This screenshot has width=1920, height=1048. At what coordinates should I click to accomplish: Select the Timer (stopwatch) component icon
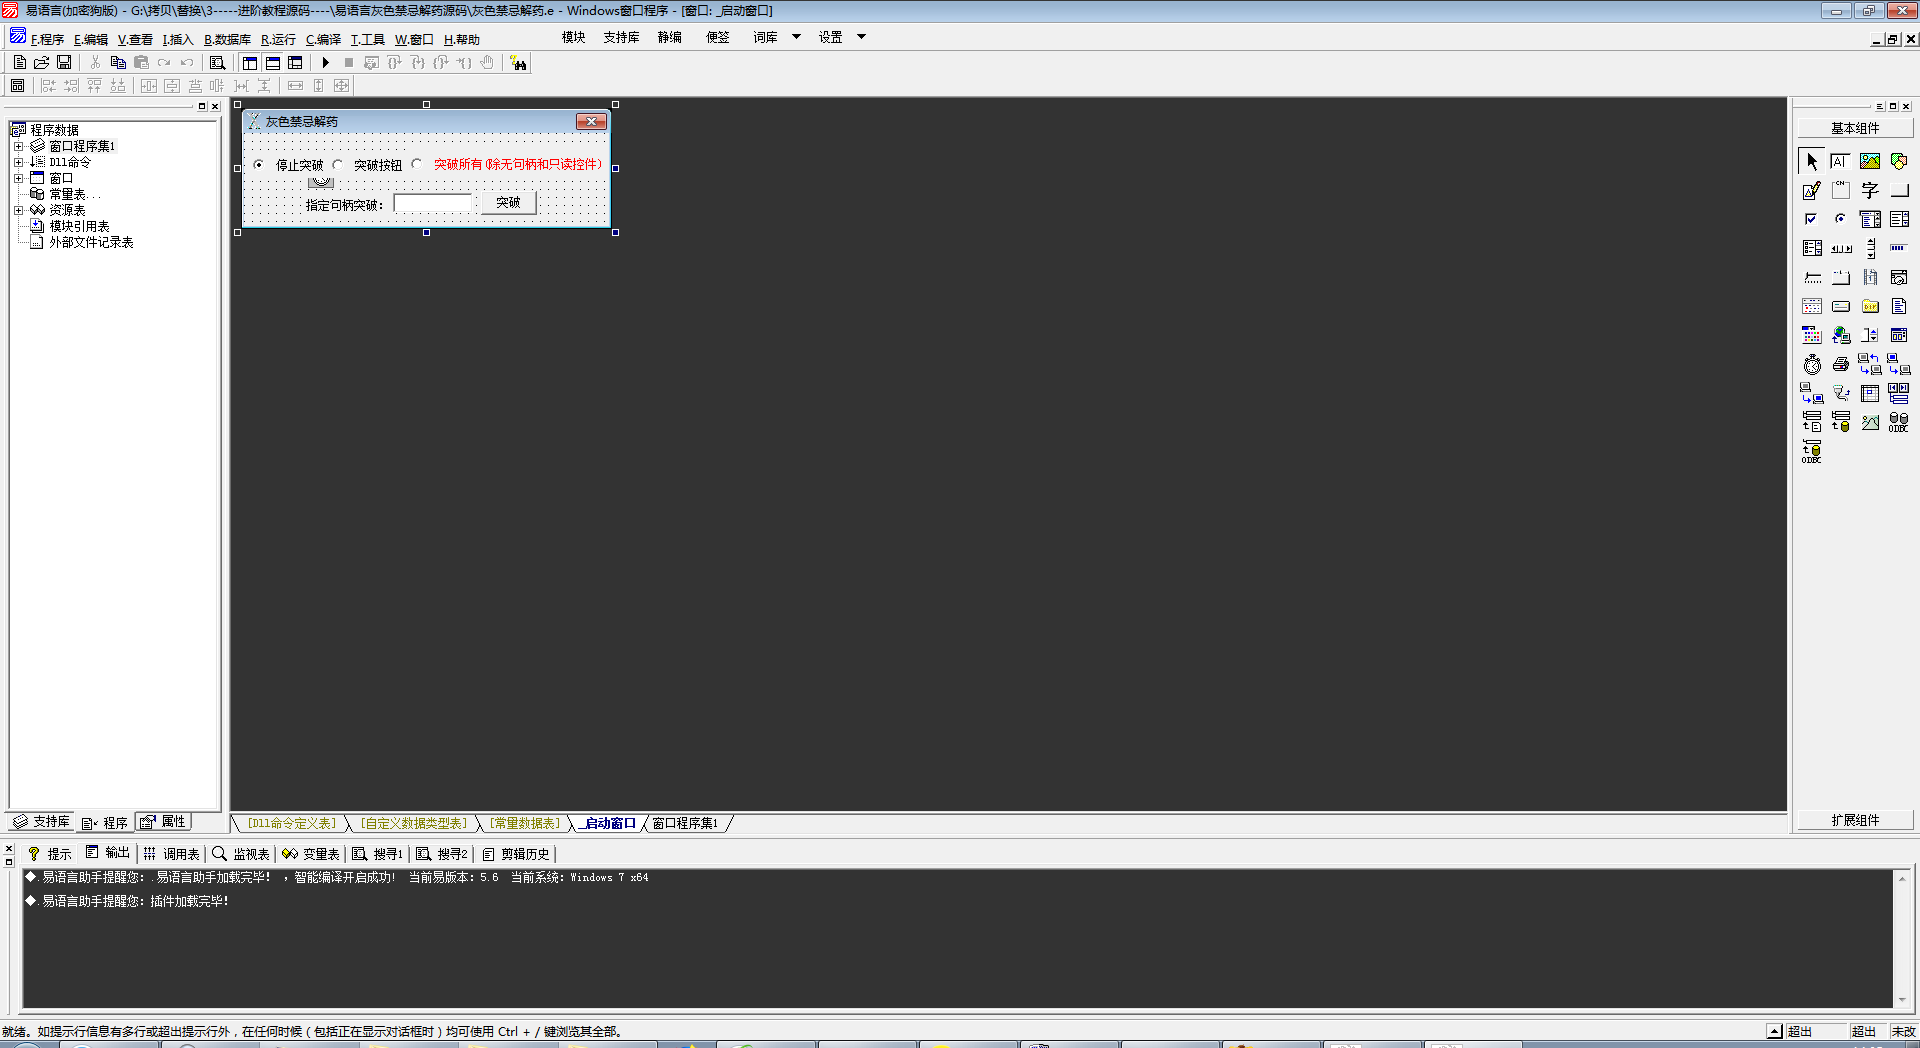pos(1812,364)
